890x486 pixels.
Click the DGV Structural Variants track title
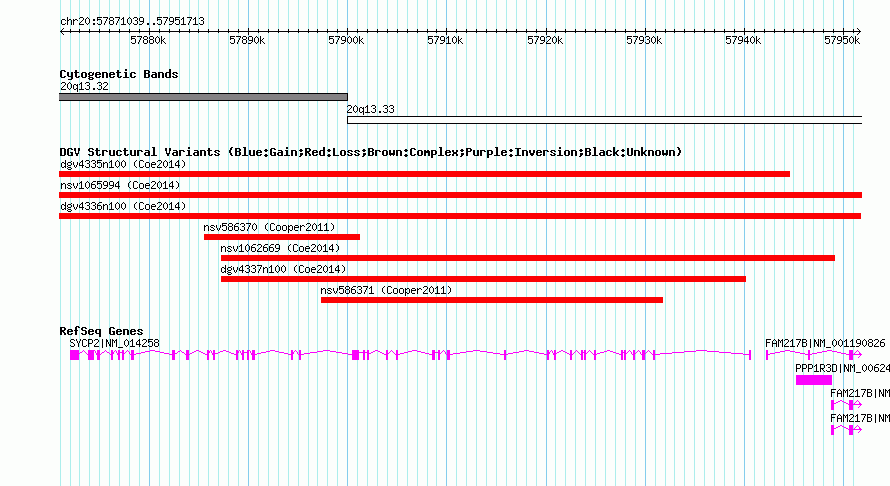(x=371, y=152)
